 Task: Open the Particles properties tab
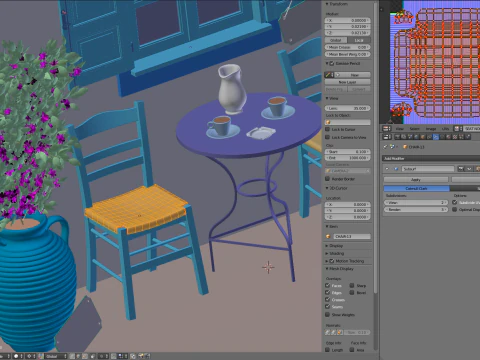[461, 137]
